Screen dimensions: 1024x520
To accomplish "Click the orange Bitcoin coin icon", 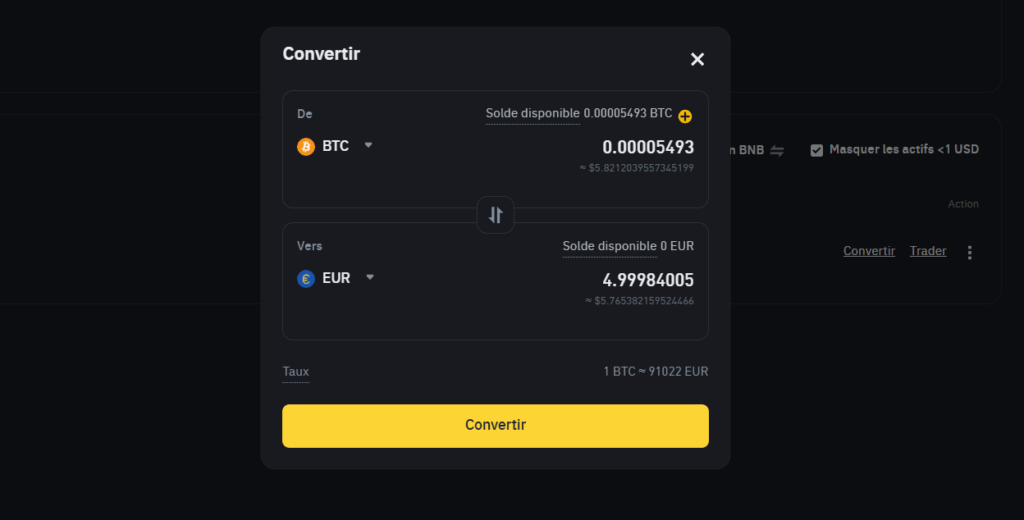I will [x=306, y=146].
